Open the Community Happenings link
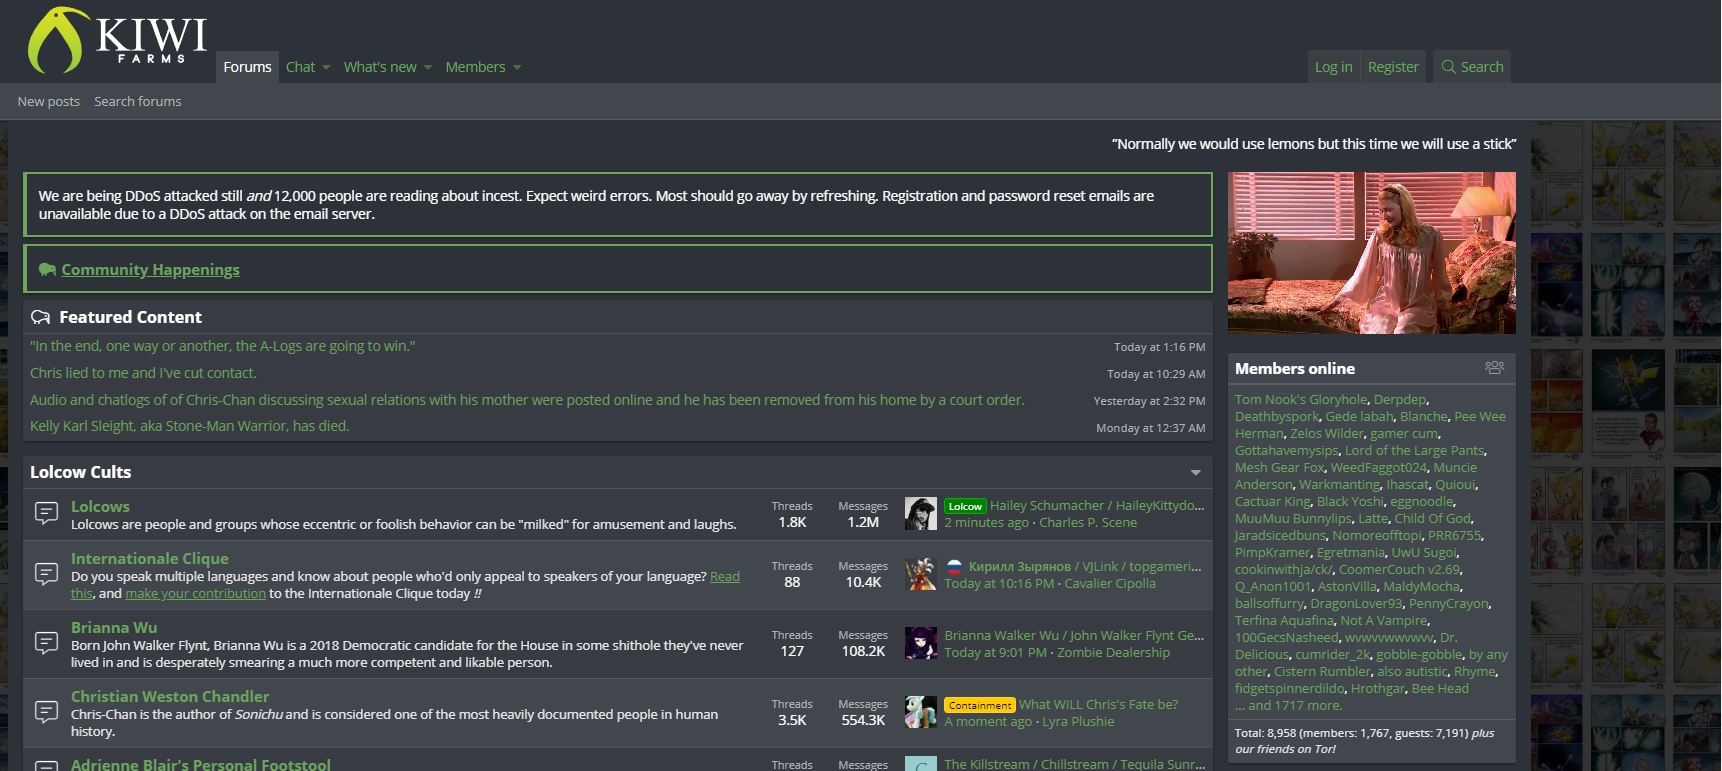 [x=150, y=270]
